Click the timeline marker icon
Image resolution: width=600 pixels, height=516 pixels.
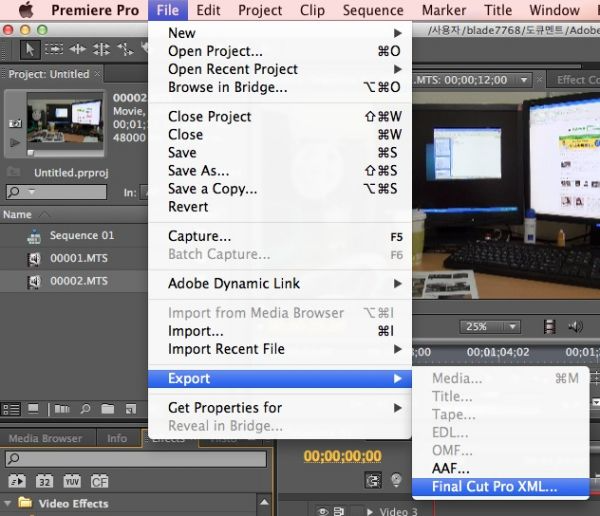[x=396, y=480]
